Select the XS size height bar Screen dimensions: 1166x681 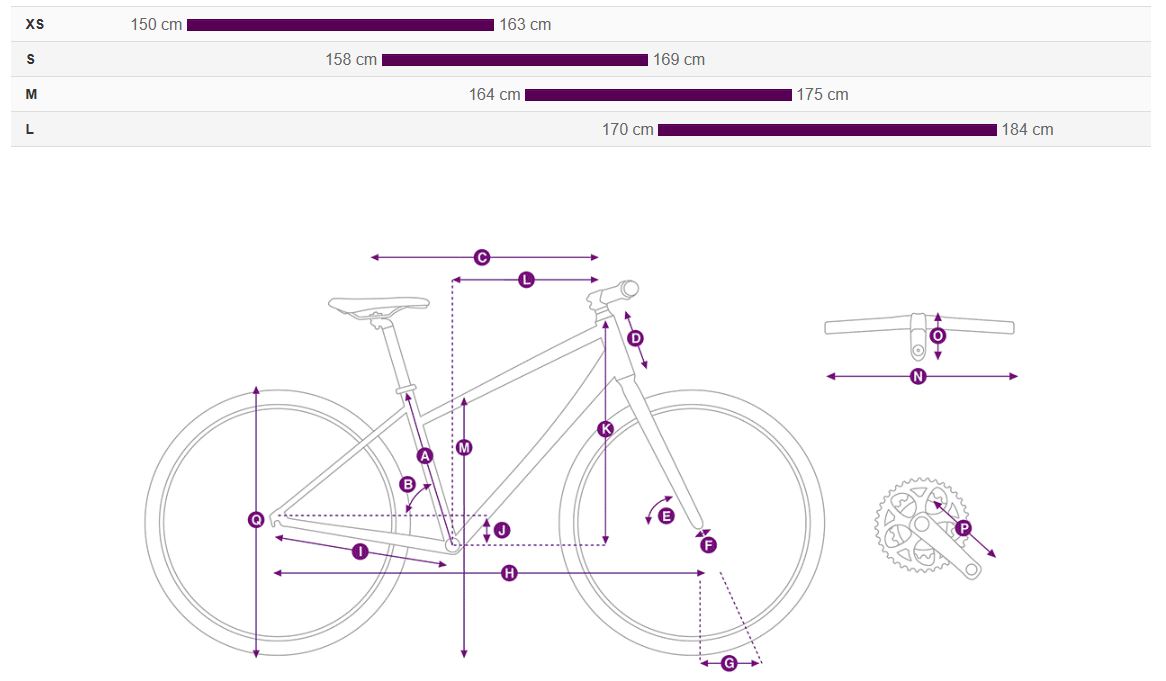pyautogui.click(x=341, y=25)
